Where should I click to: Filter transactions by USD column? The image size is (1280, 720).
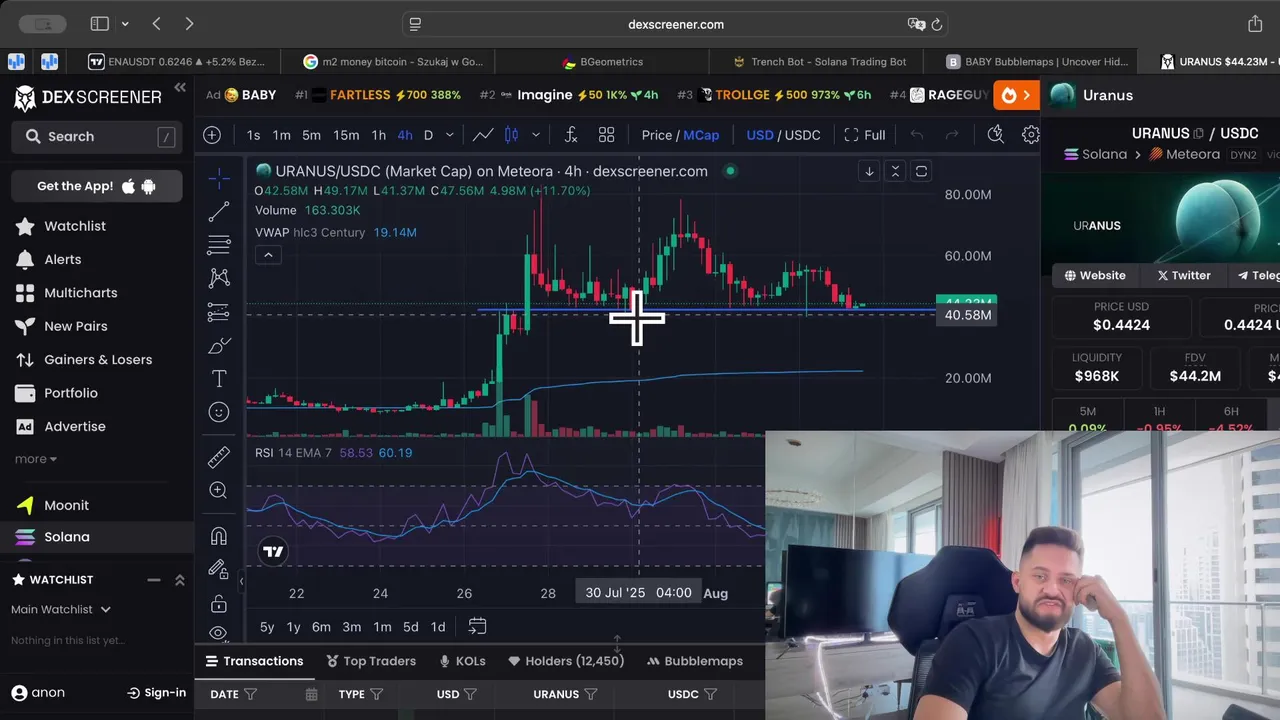470,694
